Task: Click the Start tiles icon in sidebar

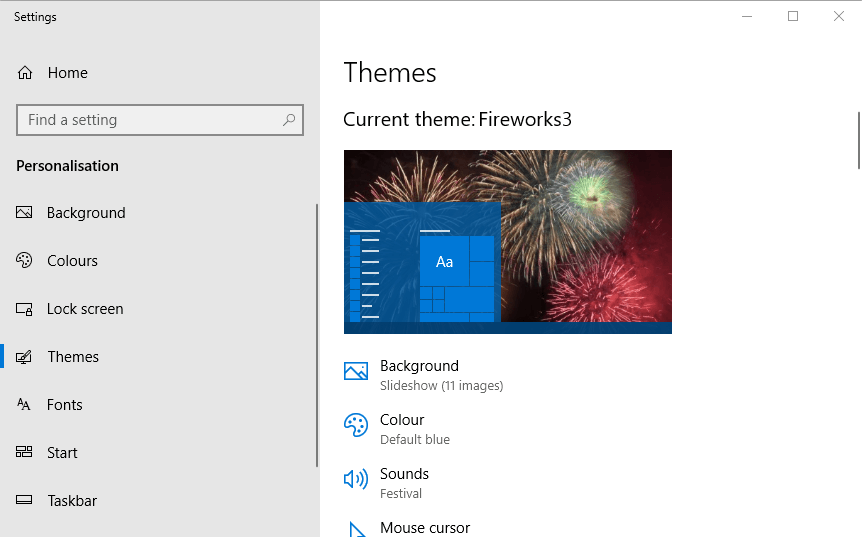Action: 25,453
